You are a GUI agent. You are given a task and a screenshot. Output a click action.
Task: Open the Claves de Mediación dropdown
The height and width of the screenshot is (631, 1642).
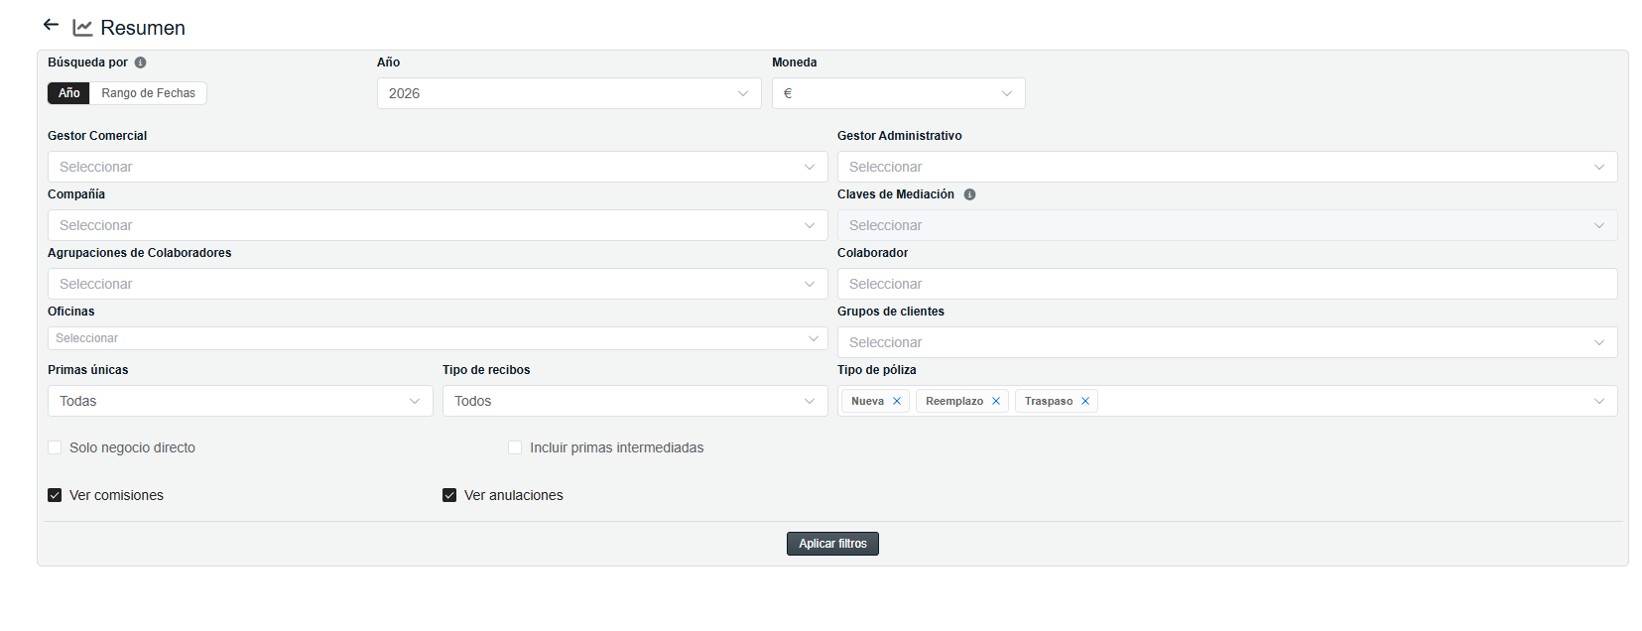click(1227, 225)
